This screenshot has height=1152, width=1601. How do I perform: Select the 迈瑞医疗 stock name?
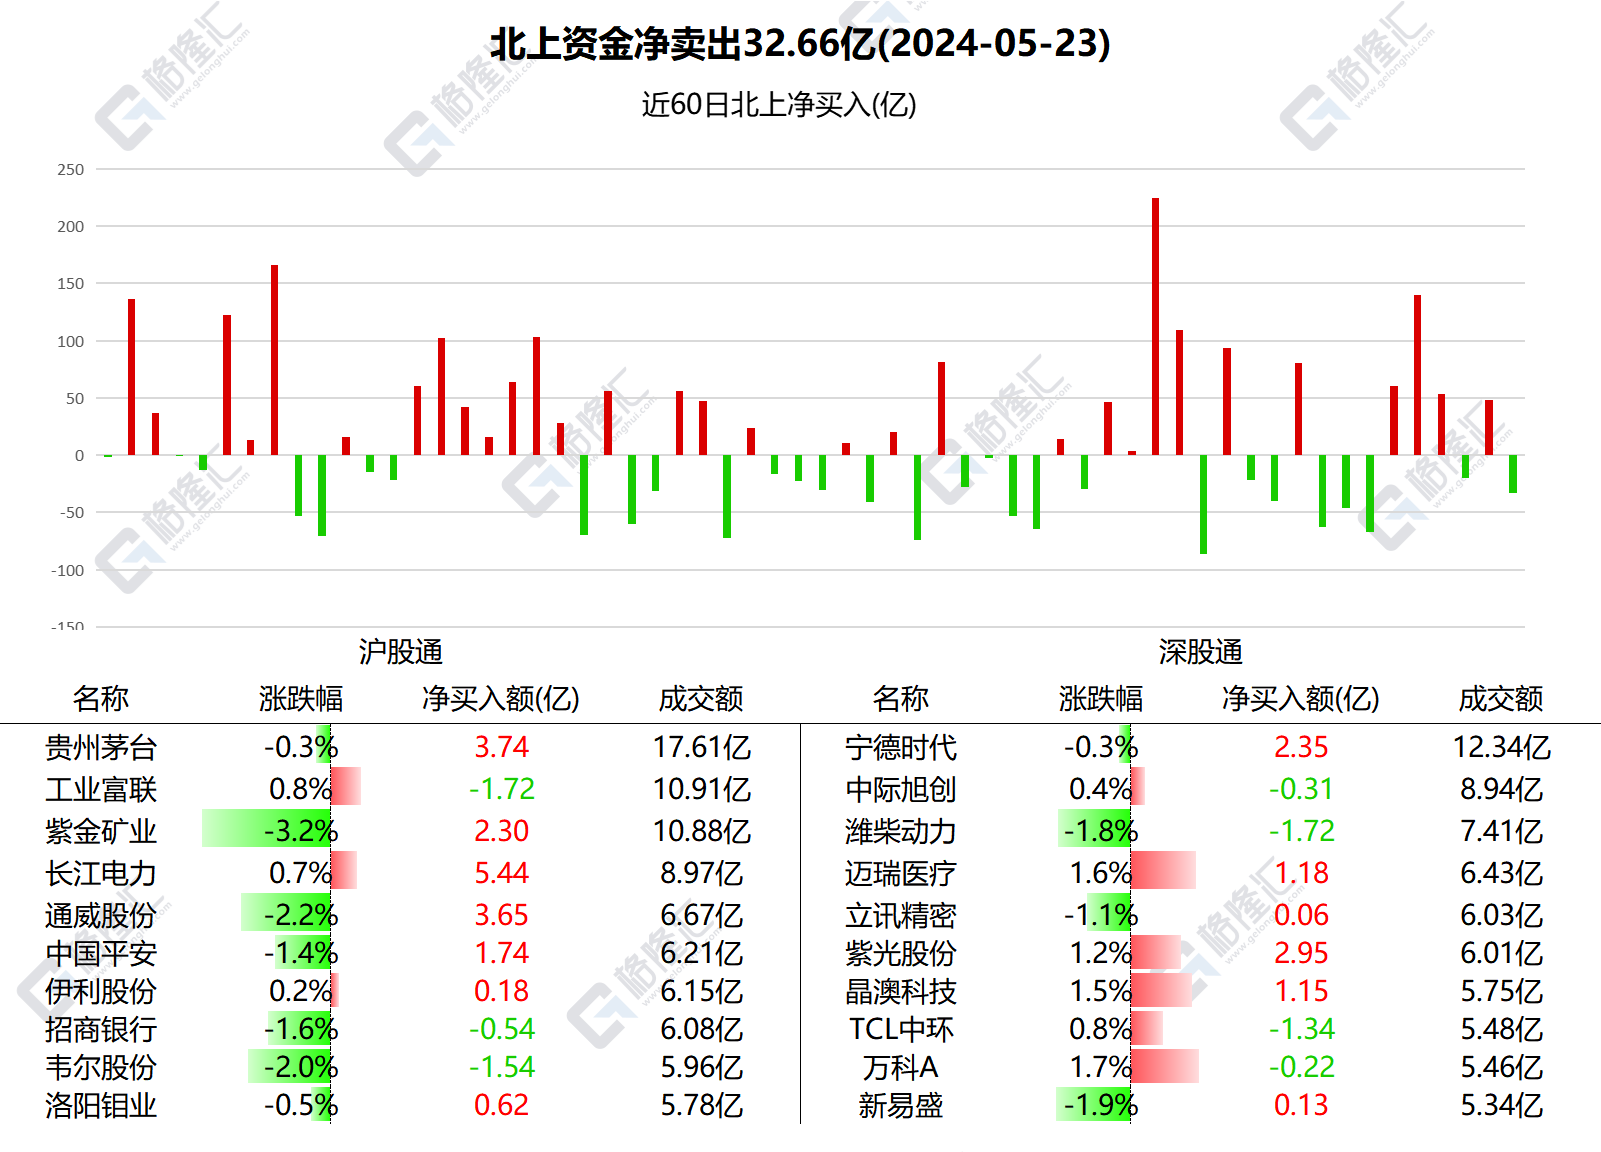901,873
